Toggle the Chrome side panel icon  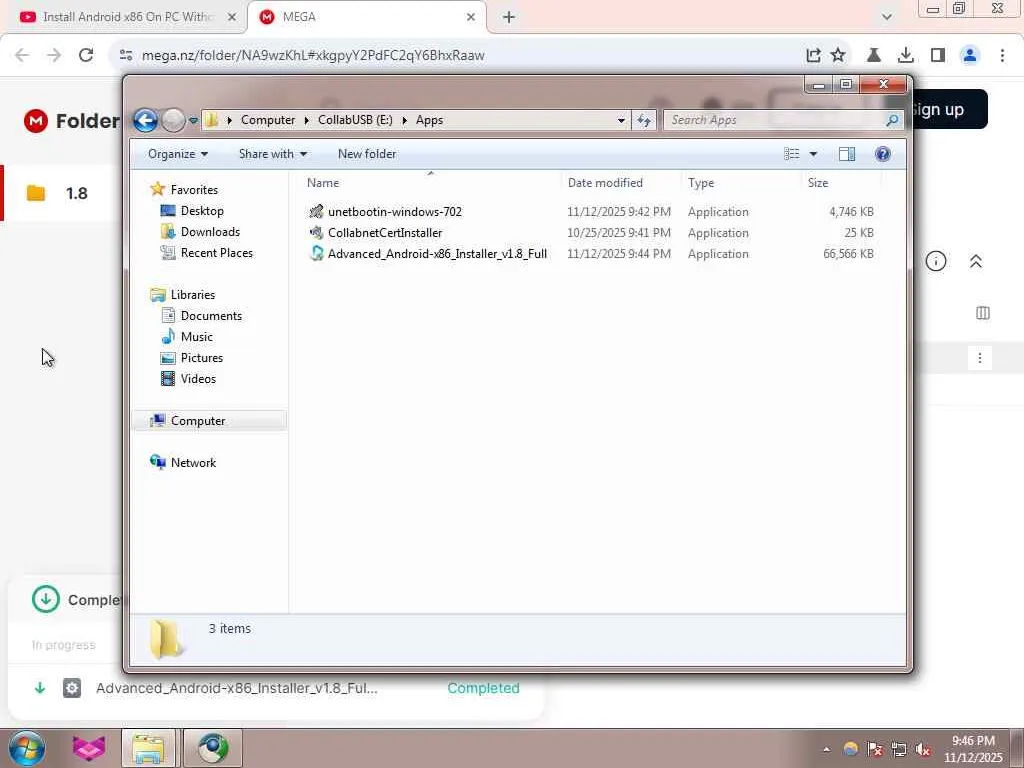click(938, 55)
